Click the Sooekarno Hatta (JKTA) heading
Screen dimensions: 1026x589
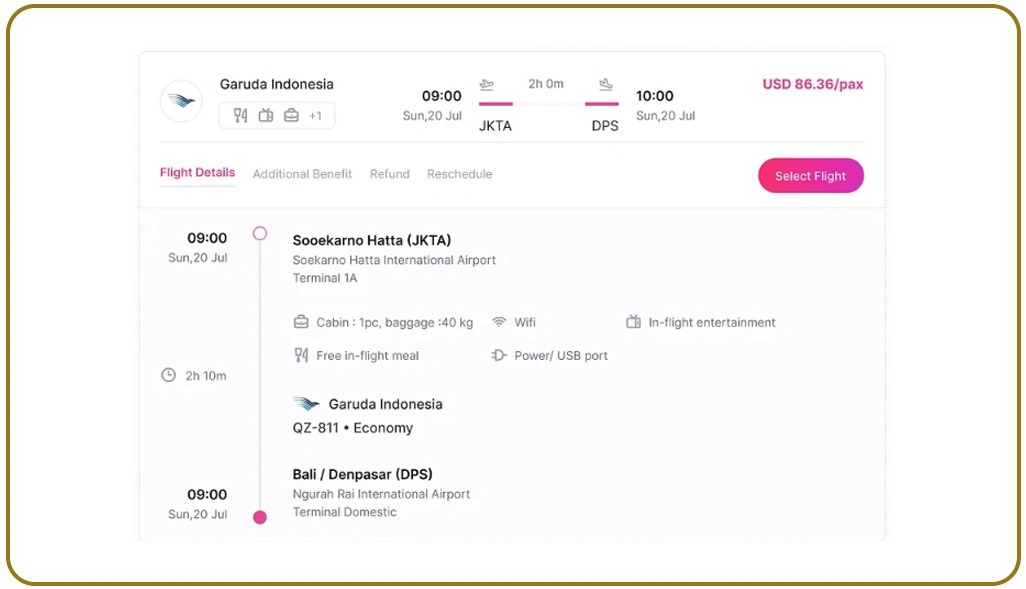(x=372, y=240)
